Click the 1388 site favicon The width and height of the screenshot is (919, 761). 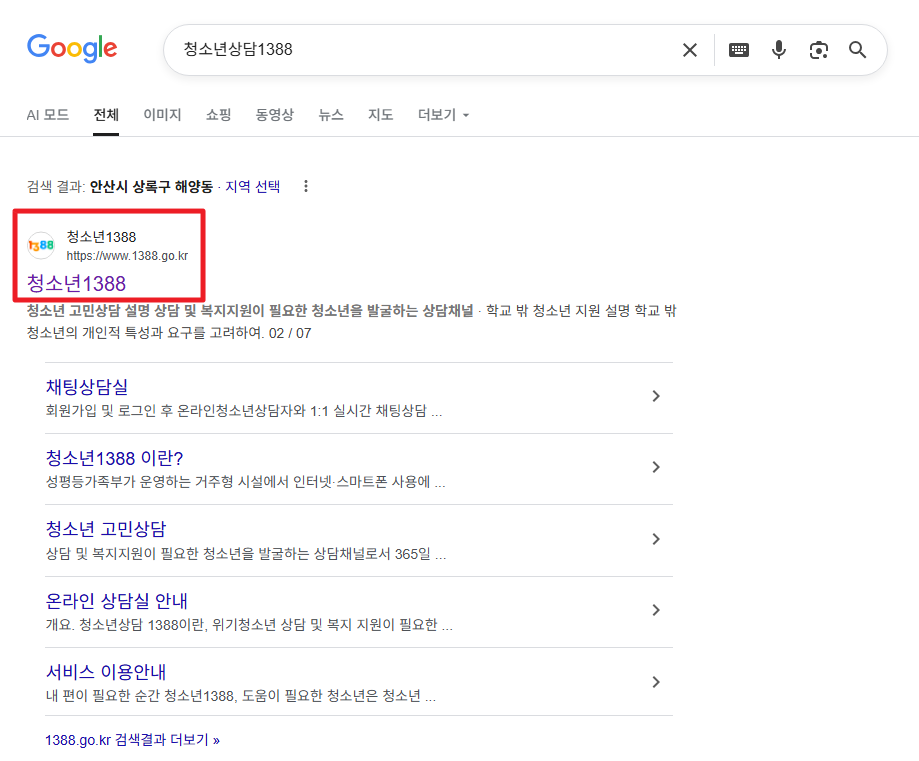click(40, 246)
